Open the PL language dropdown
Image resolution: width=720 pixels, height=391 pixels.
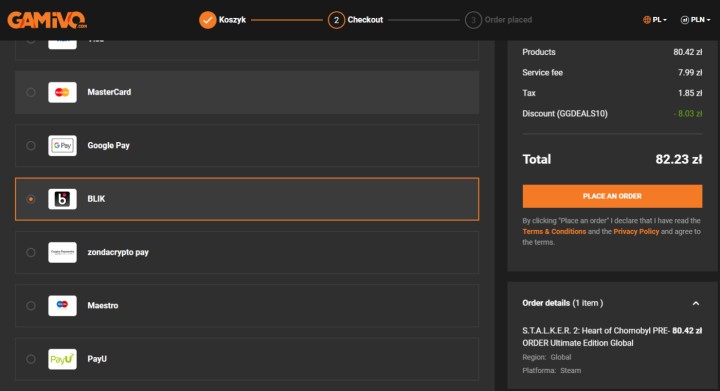click(x=655, y=20)
